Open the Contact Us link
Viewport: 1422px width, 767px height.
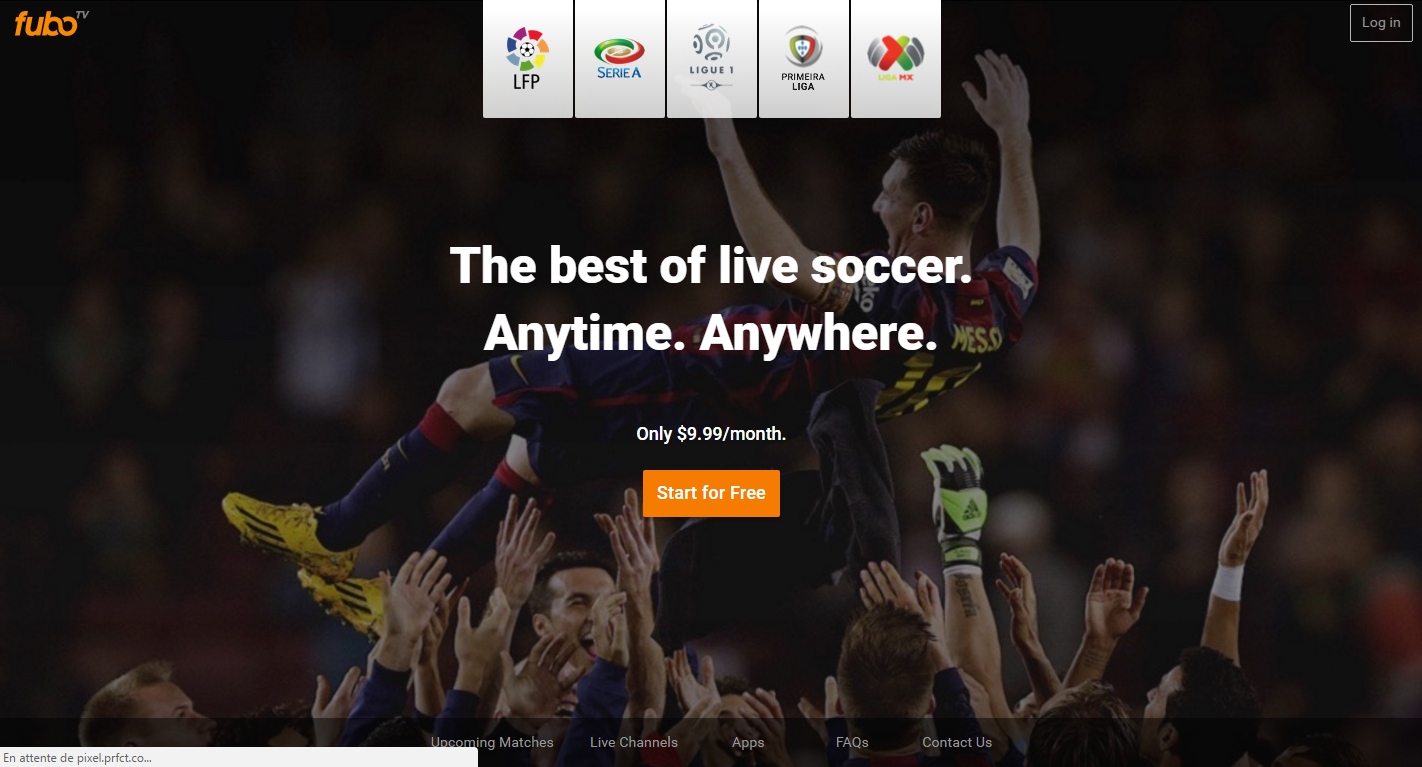[x=957, y=742]
